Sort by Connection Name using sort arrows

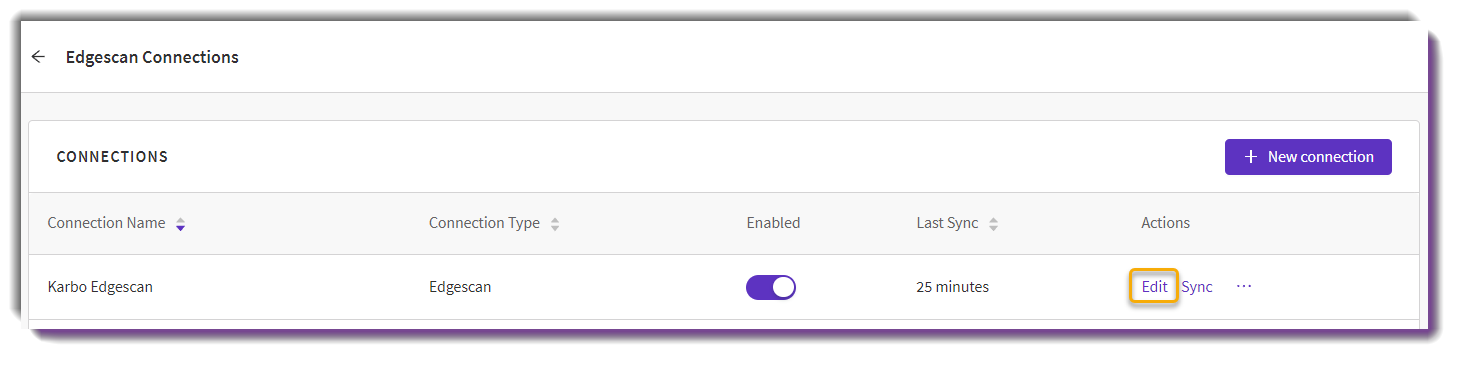coord(180,224)
